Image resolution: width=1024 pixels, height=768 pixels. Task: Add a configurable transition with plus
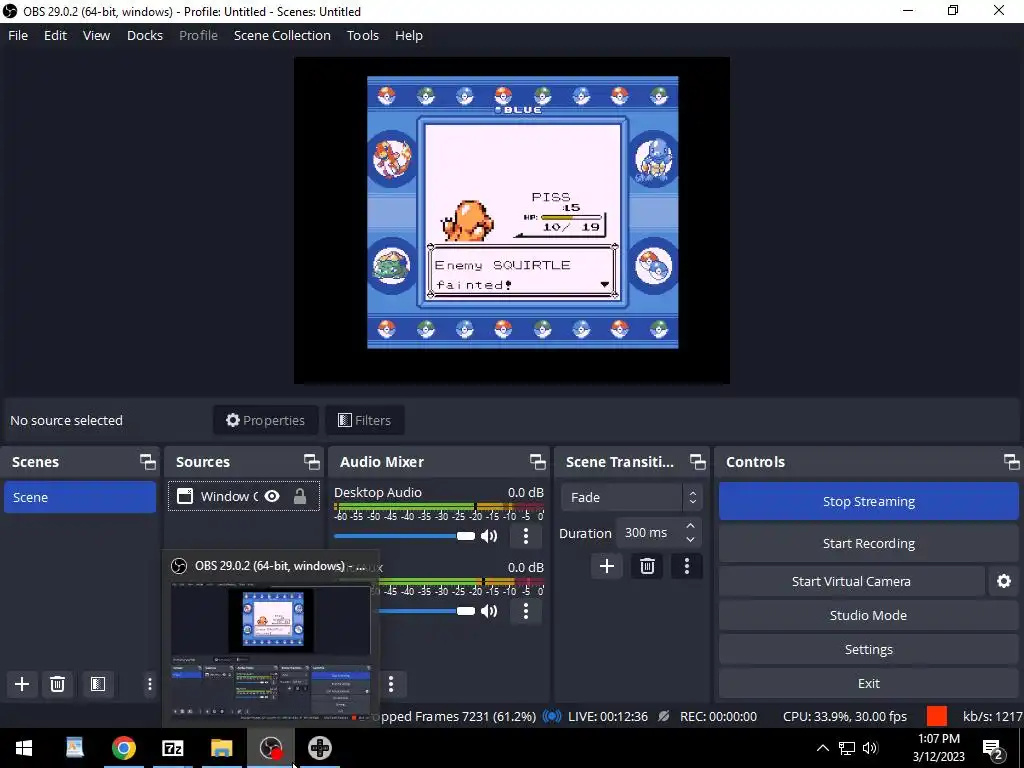pyautogui.click(x=607, y=566)
